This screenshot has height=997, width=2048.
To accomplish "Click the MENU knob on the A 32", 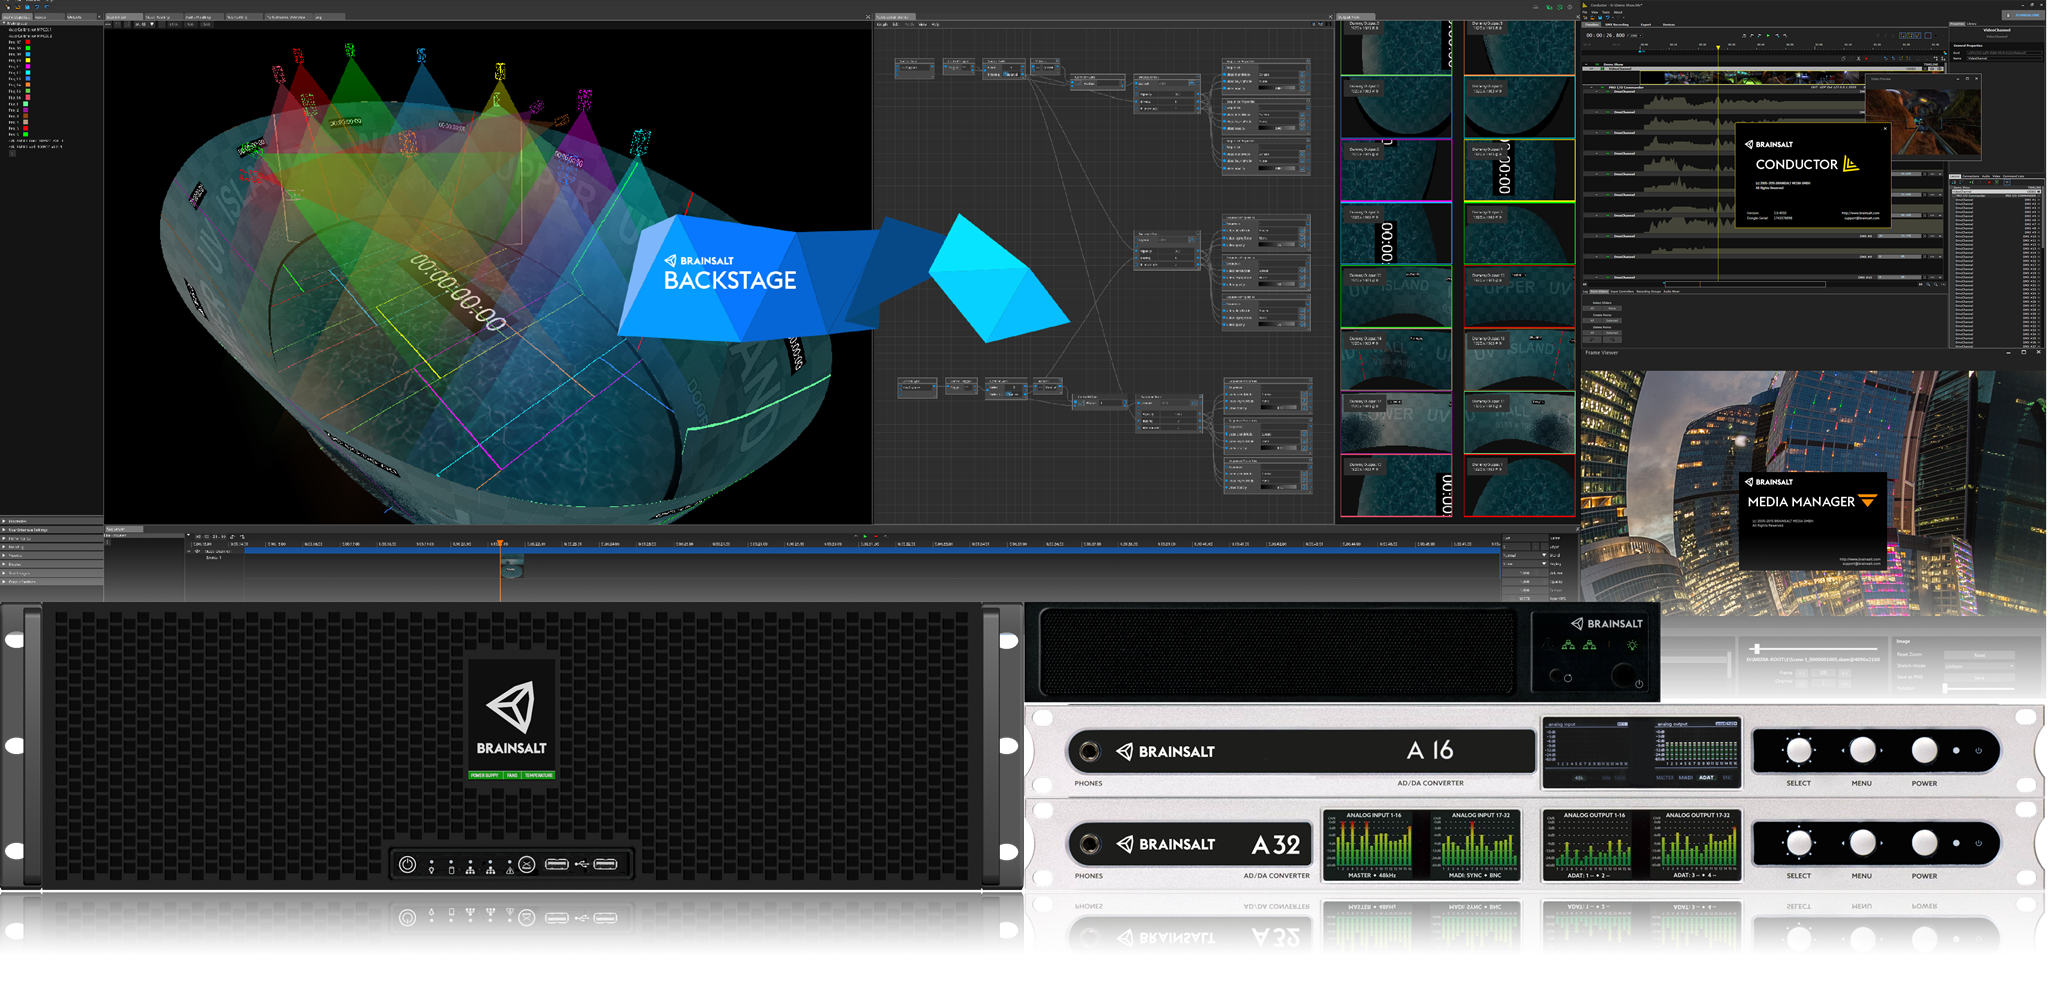I will click(x=1862, y=843).
